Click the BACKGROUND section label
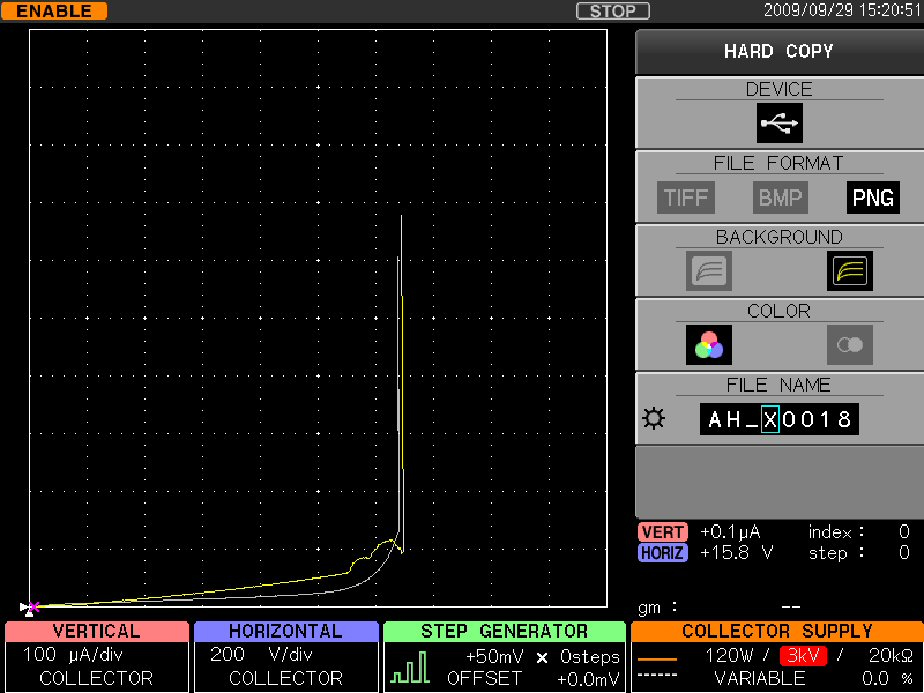The image size is (924, 693). 779,237
